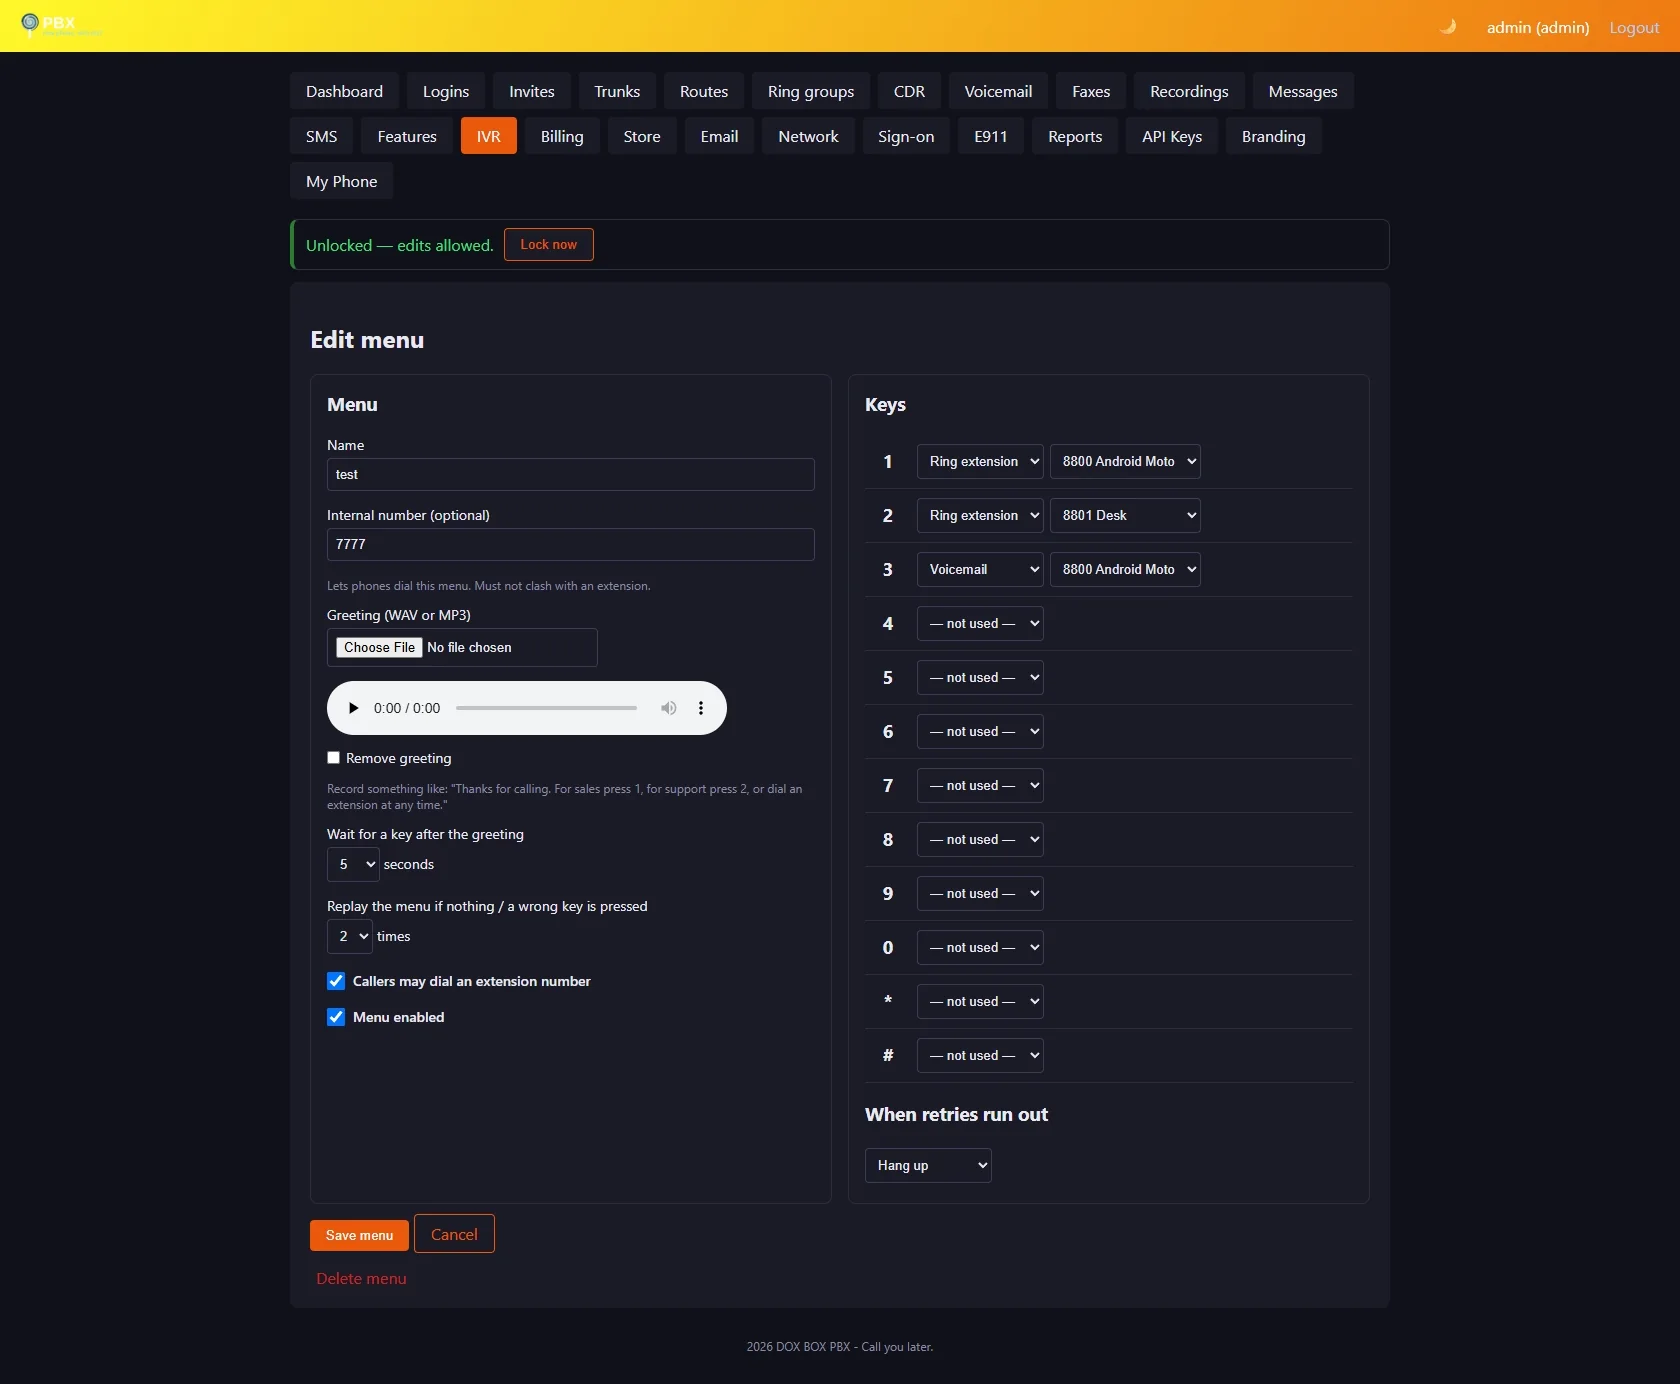Focus the menu Name input field
This screenshot has width=1680, height=1384.
click(571, 474)
